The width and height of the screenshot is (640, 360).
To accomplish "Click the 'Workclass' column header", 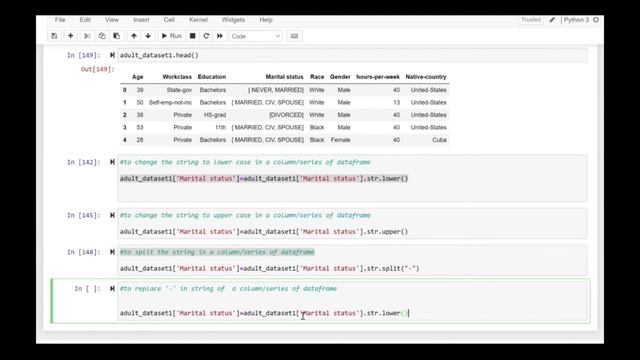I will pyautogui.click(x=177, y=77).
